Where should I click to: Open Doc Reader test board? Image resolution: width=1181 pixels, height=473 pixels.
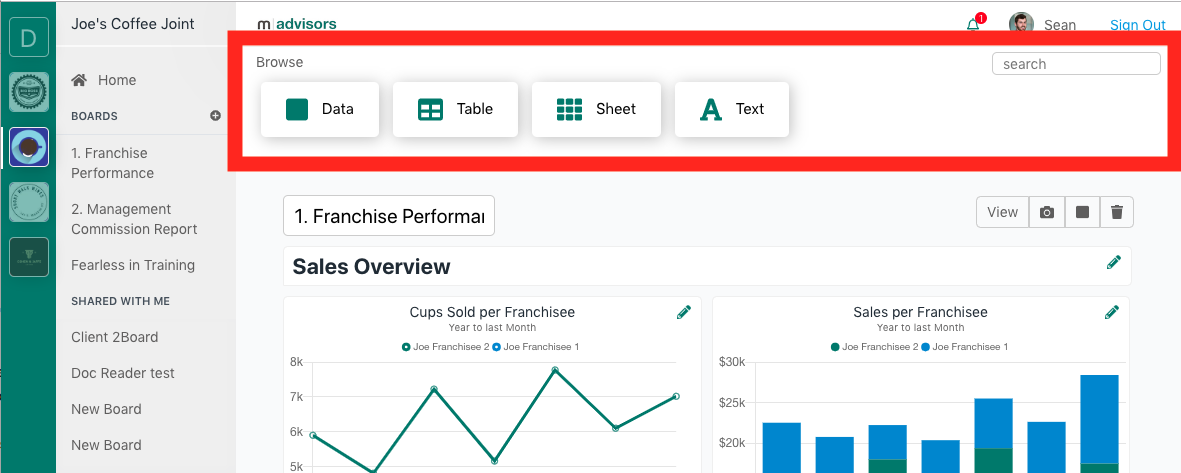click(x=123, y=373)
